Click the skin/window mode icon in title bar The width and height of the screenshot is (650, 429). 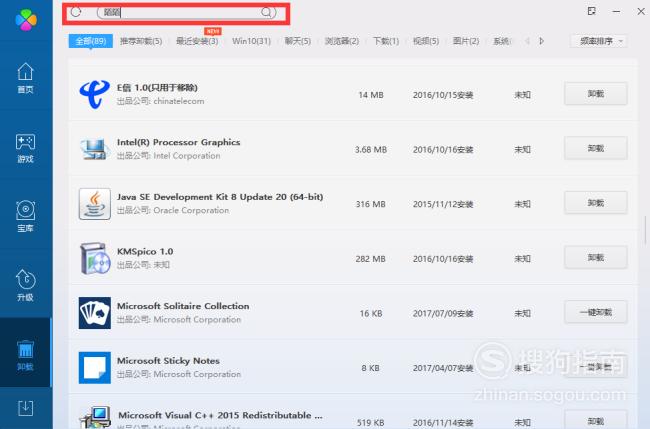point(592,11)
